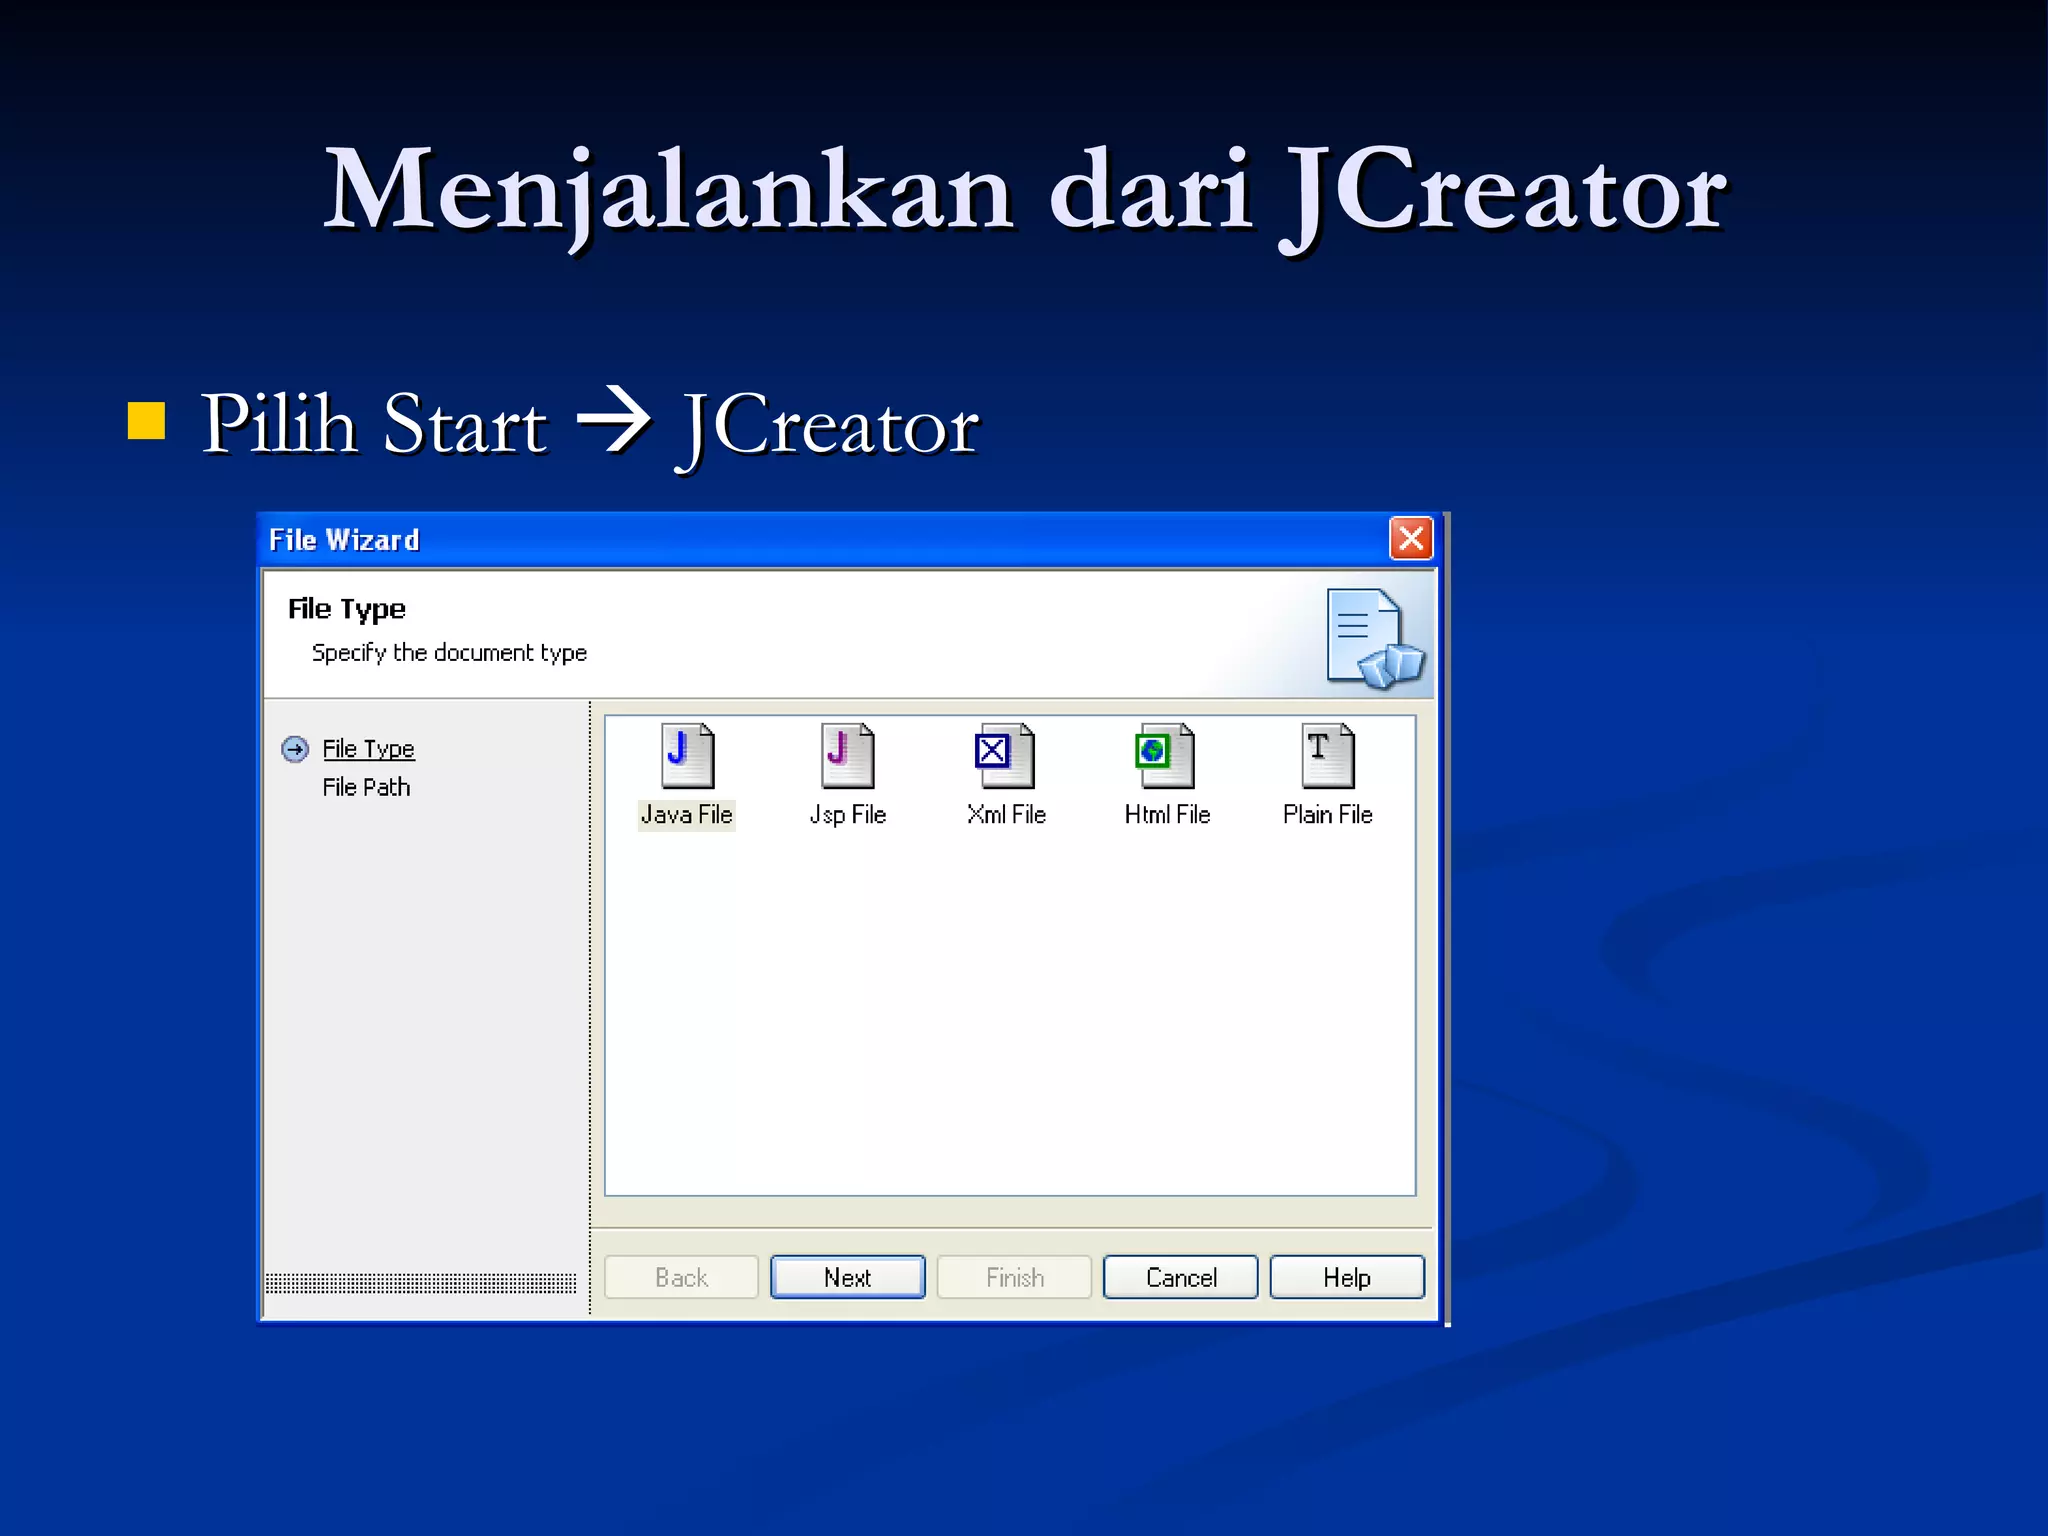Click the disabled Back button
The width and height of the screenshot is (2048, 1536).
click(681, 1277)
